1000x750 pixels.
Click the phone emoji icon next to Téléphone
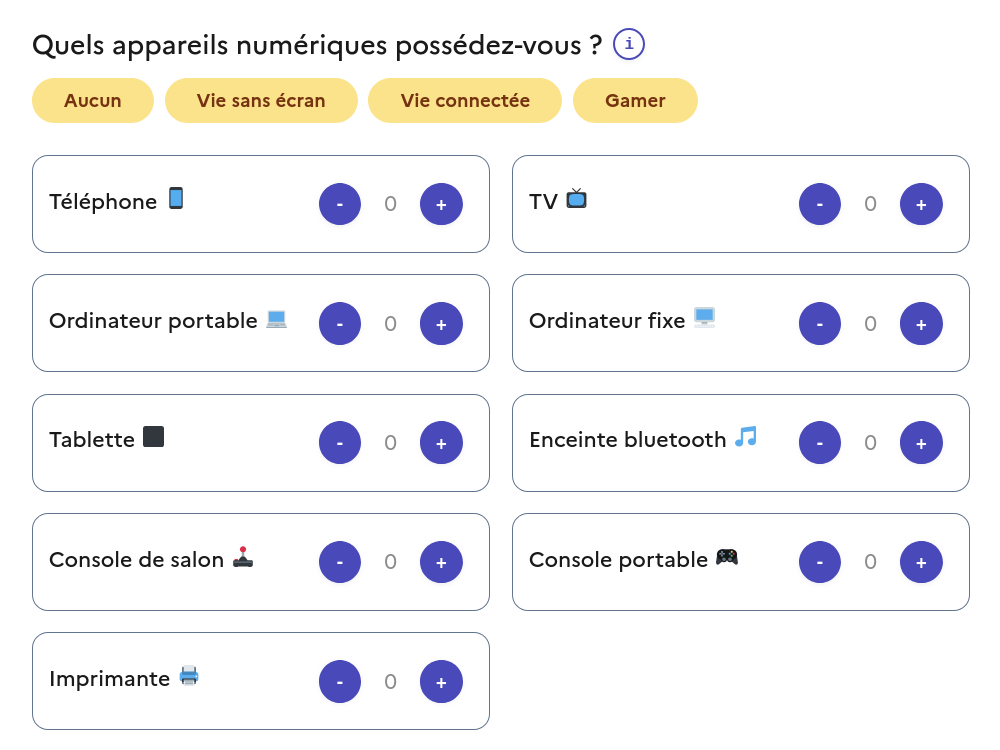tap(176, 198)
